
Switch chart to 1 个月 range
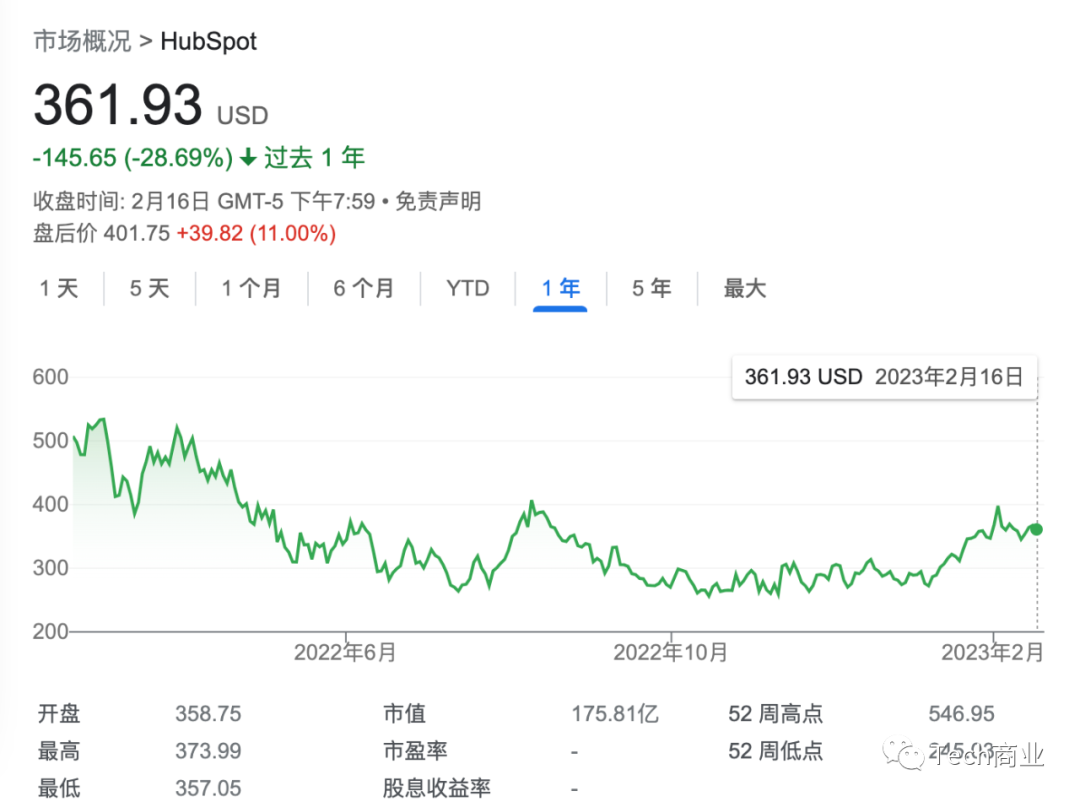(x=251, y=288)
